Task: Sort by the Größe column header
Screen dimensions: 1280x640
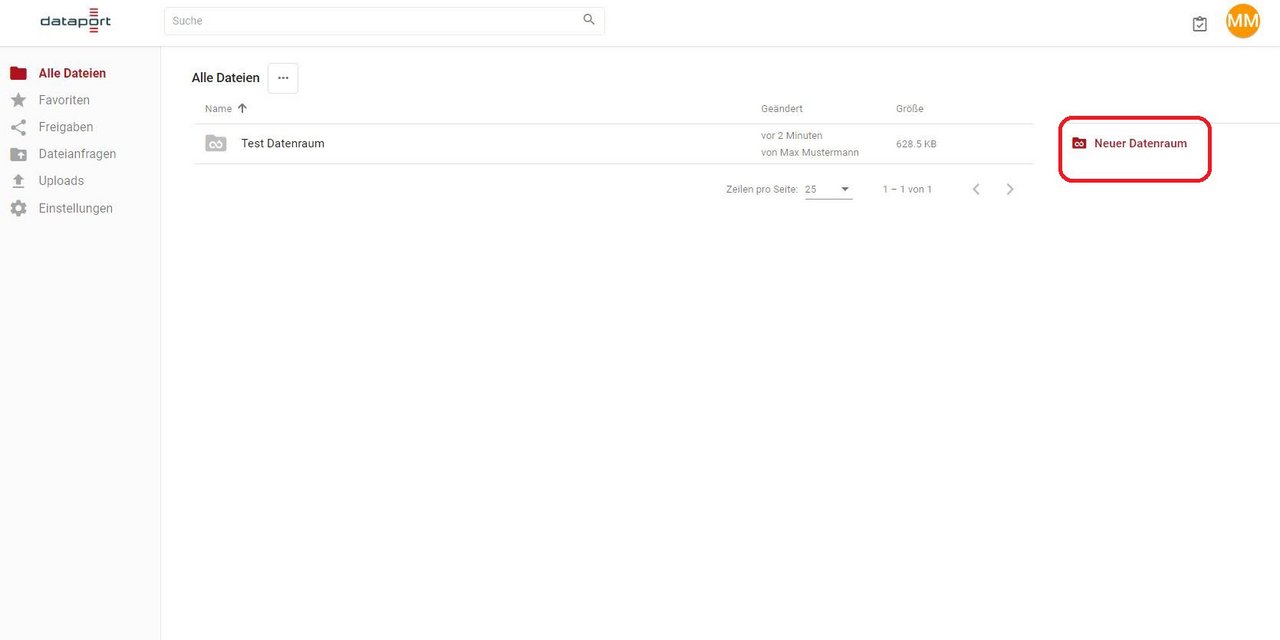Action: (x=909, y=108)
